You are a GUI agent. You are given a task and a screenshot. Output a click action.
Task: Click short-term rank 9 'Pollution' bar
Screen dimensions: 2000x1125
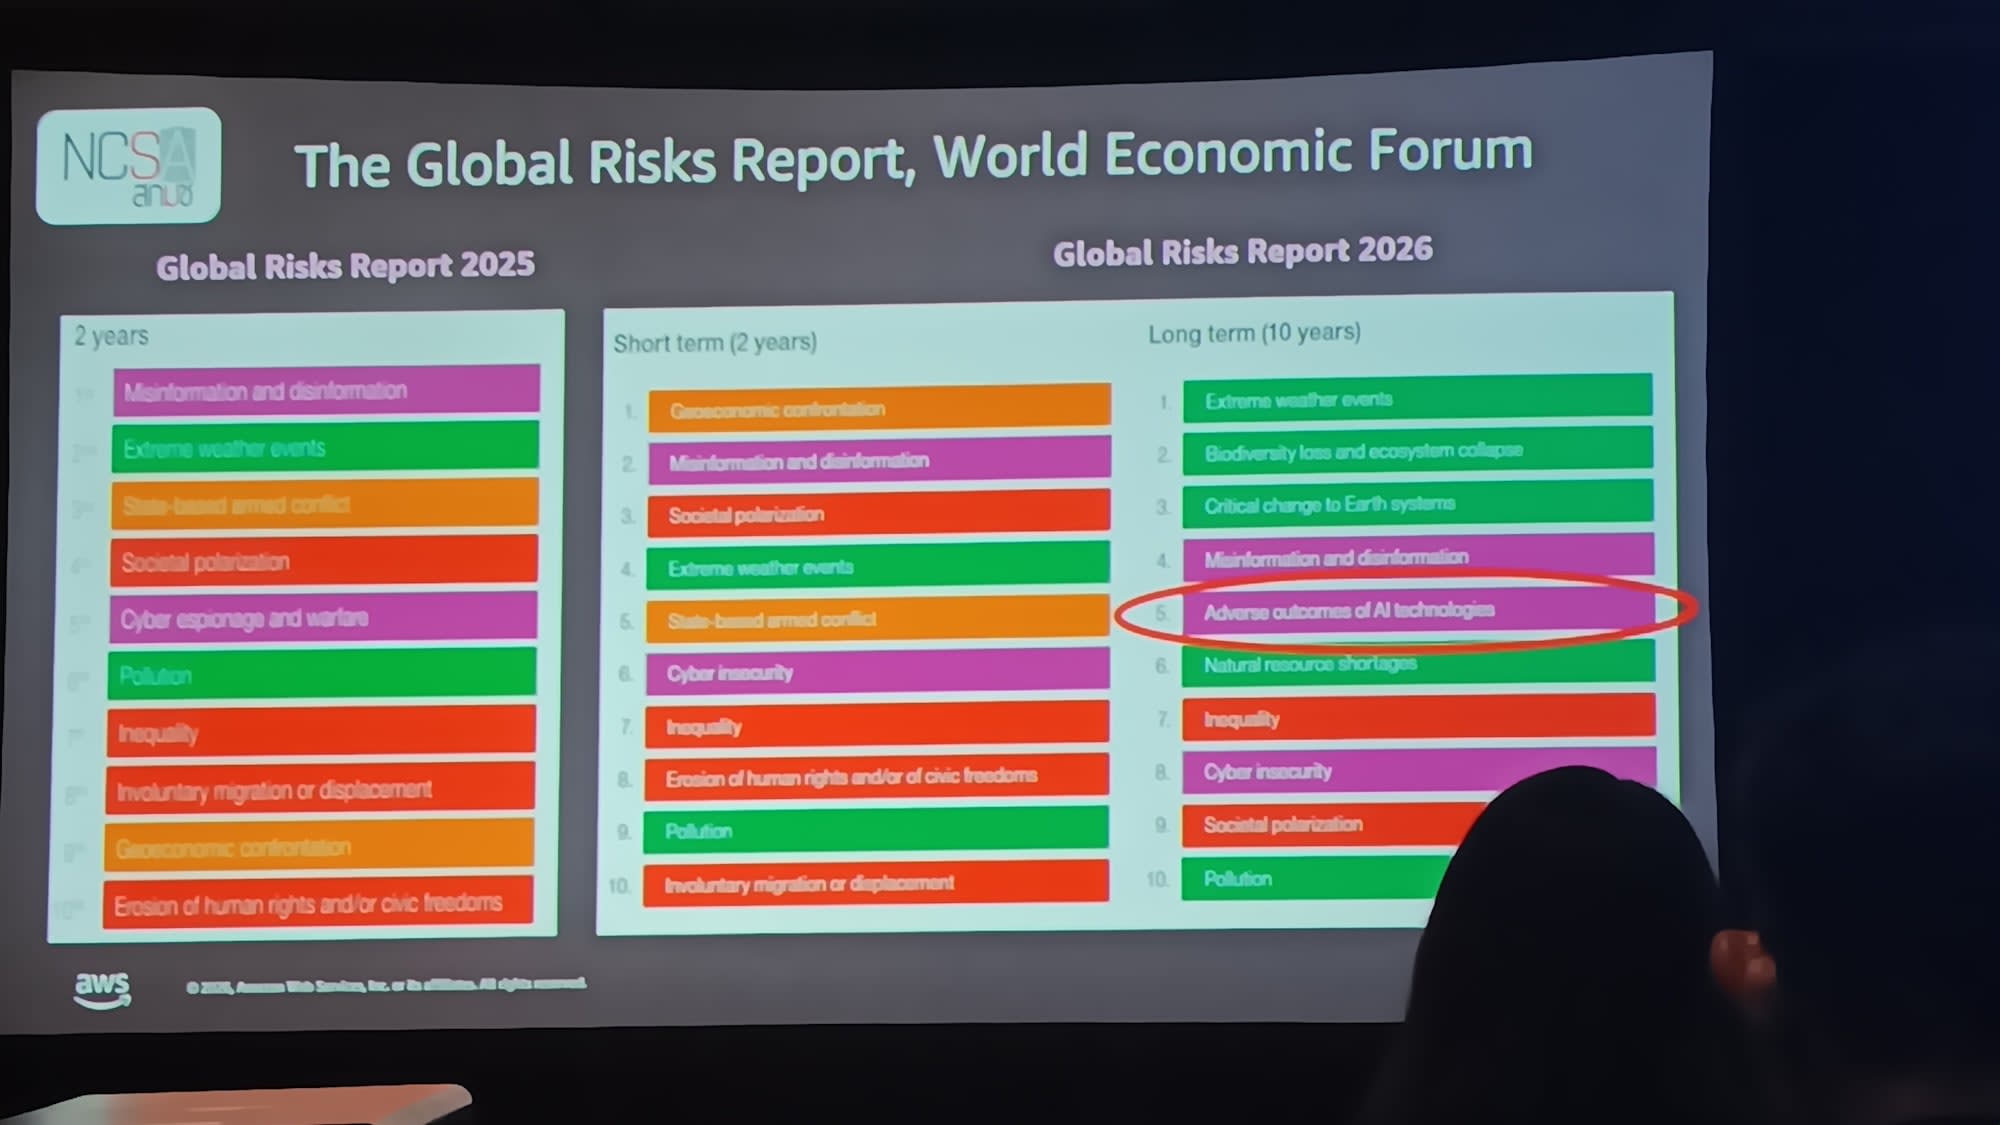tap(875, 830)
